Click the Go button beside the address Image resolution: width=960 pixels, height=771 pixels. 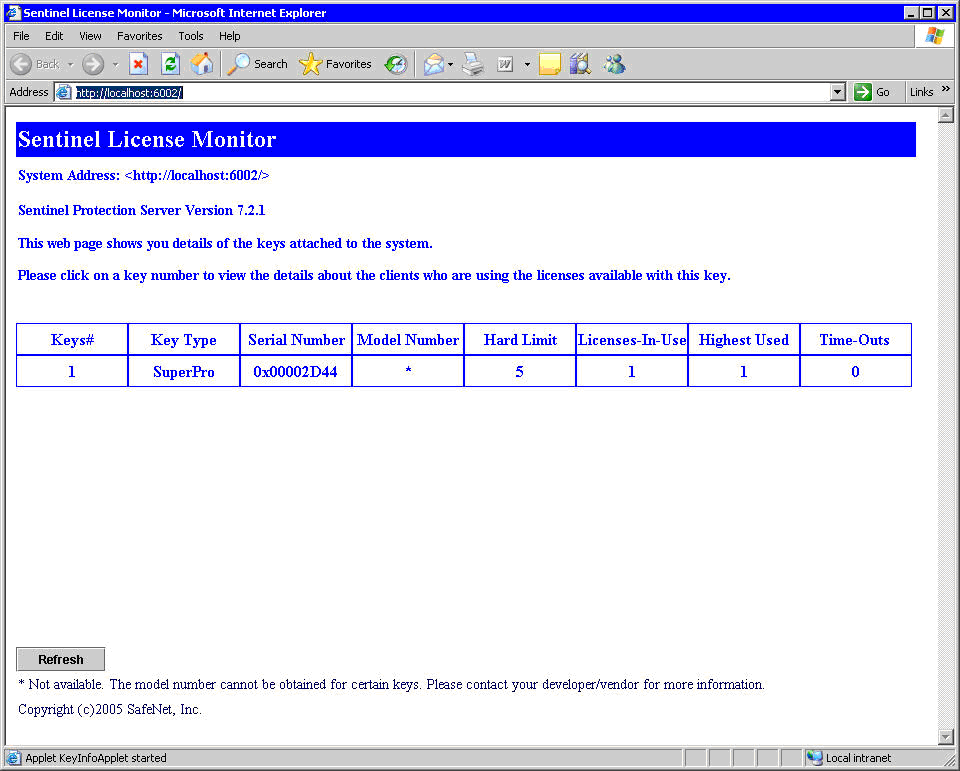(873, 92)
